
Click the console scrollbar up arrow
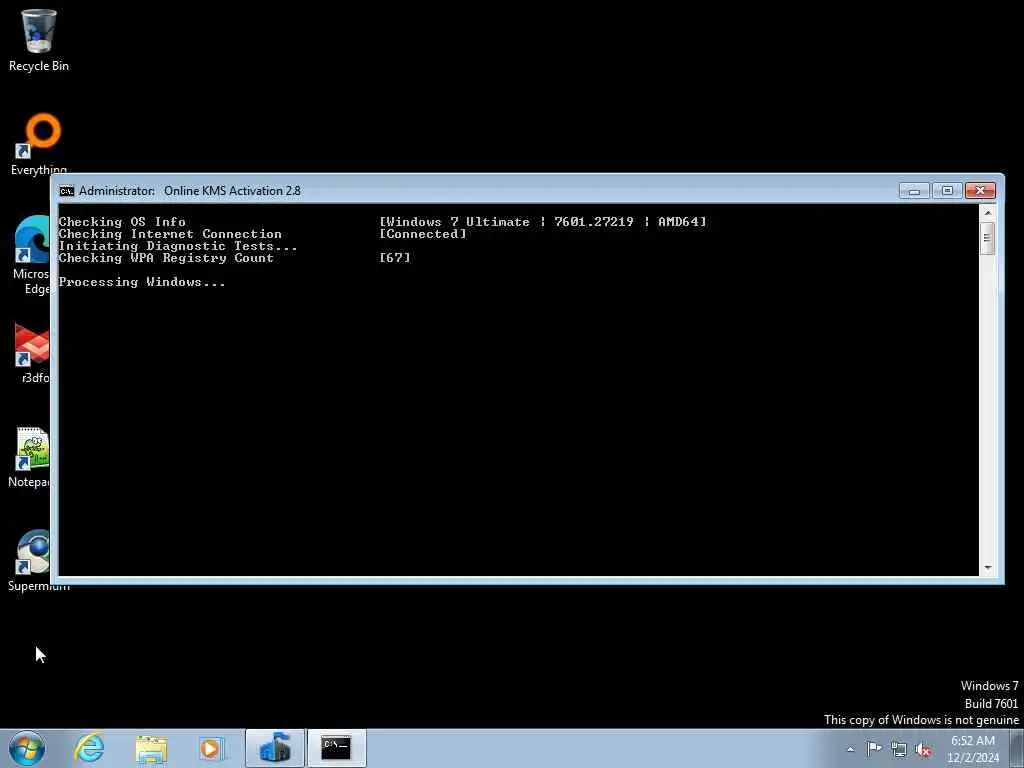[x=987, y=213]
